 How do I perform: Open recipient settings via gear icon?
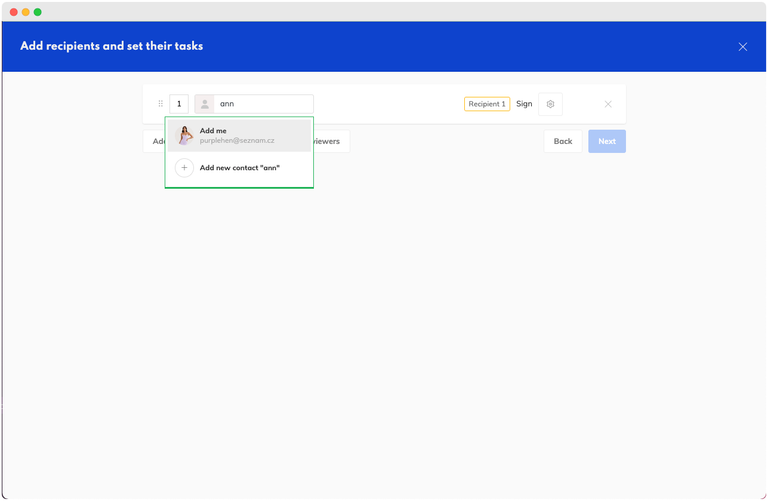pyautogui.click(x=550, y=104)
